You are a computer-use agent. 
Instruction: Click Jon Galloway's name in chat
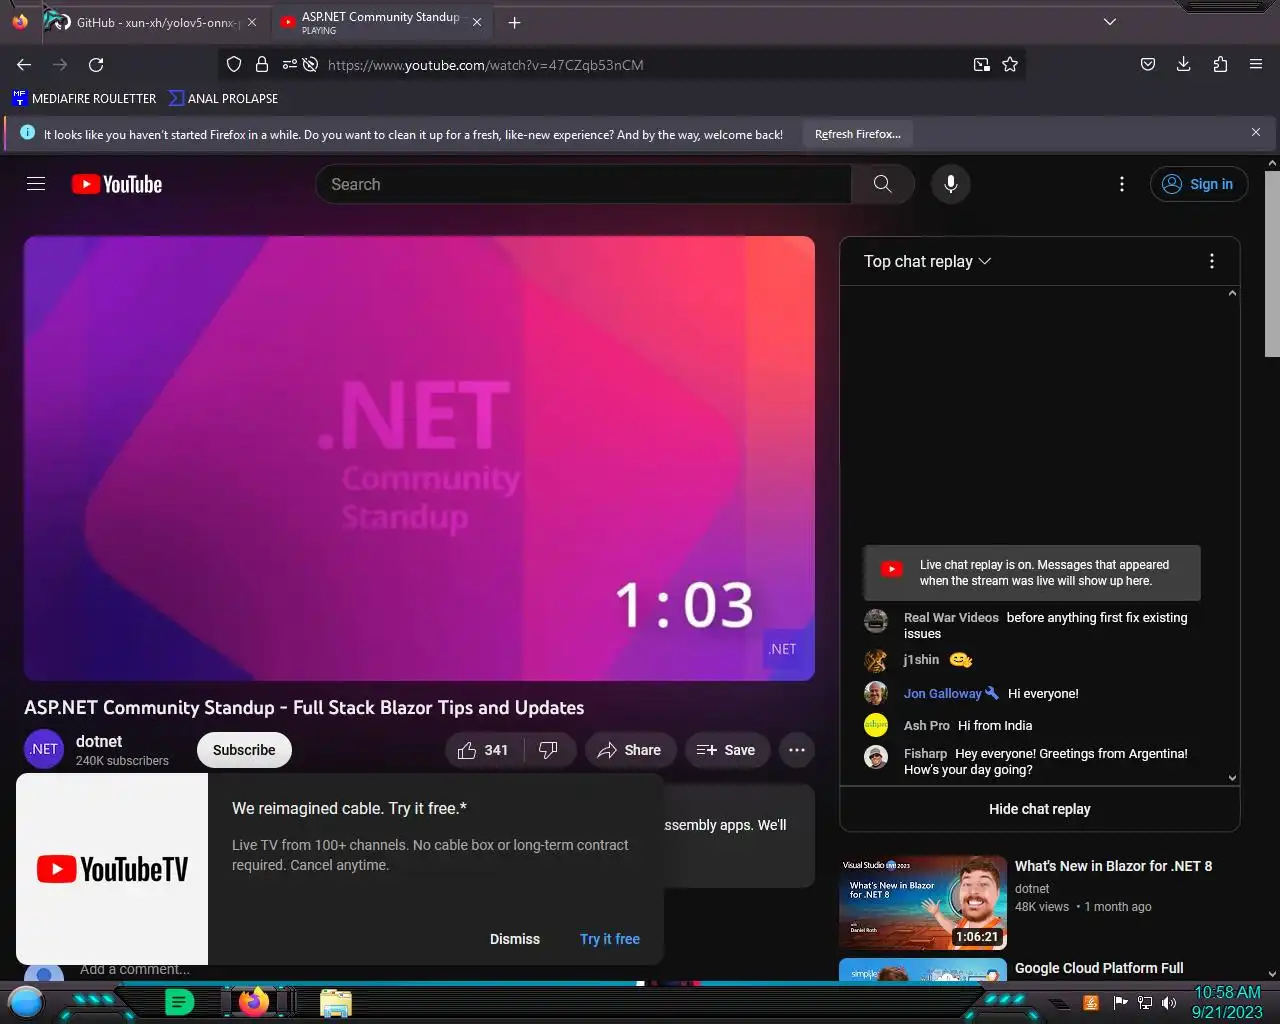[943, 693]
